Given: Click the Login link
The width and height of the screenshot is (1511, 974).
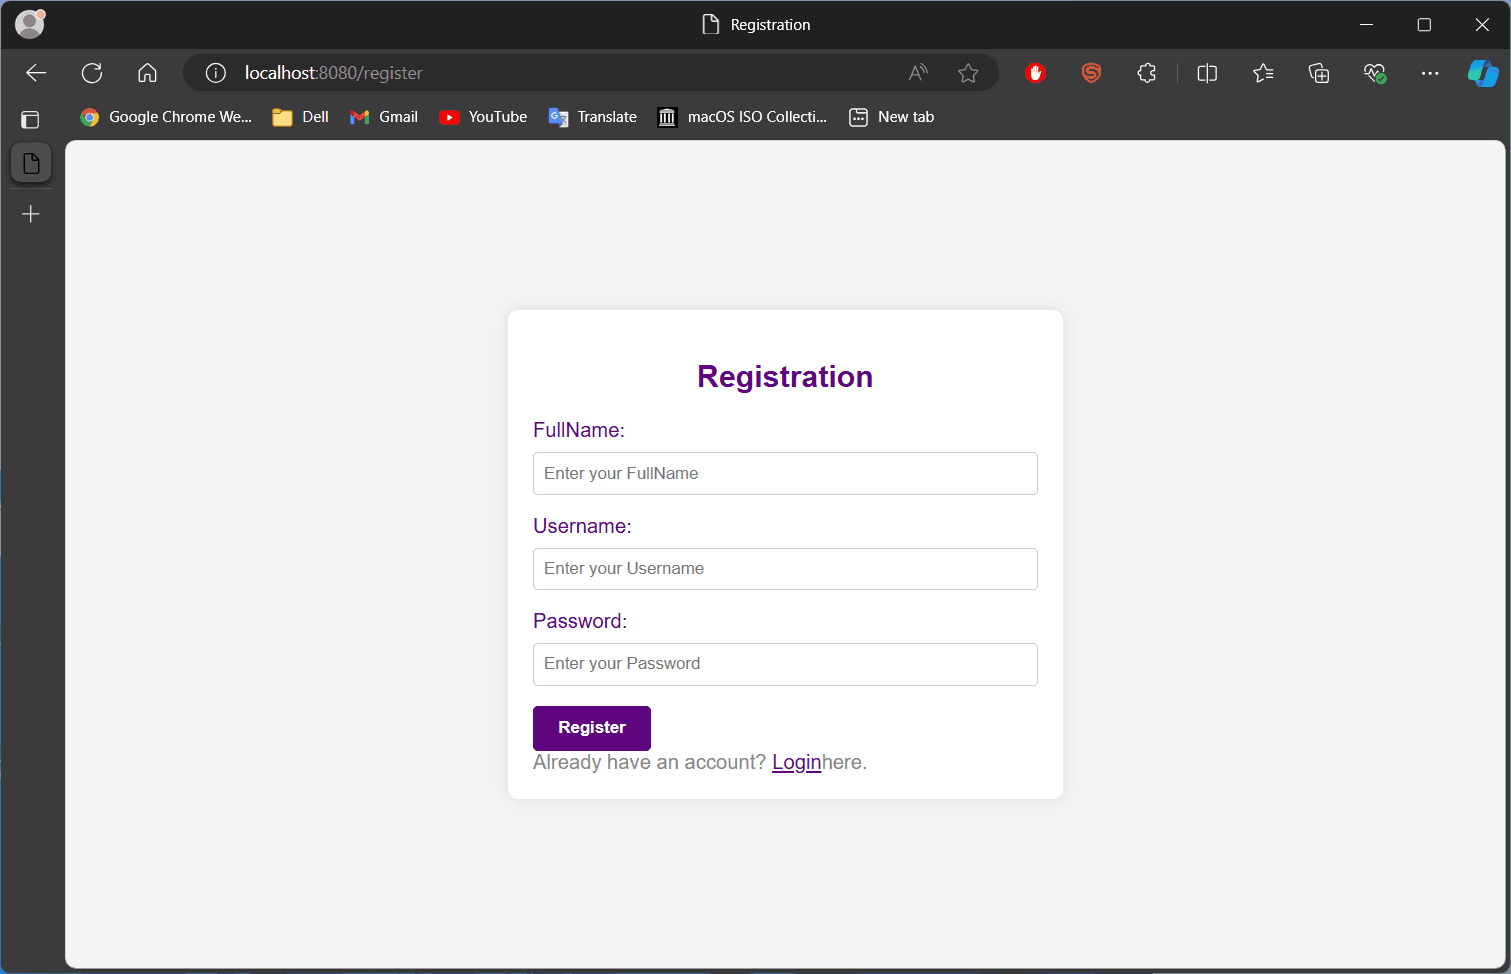Looking at the screenshot, I should tap(797, 762).
